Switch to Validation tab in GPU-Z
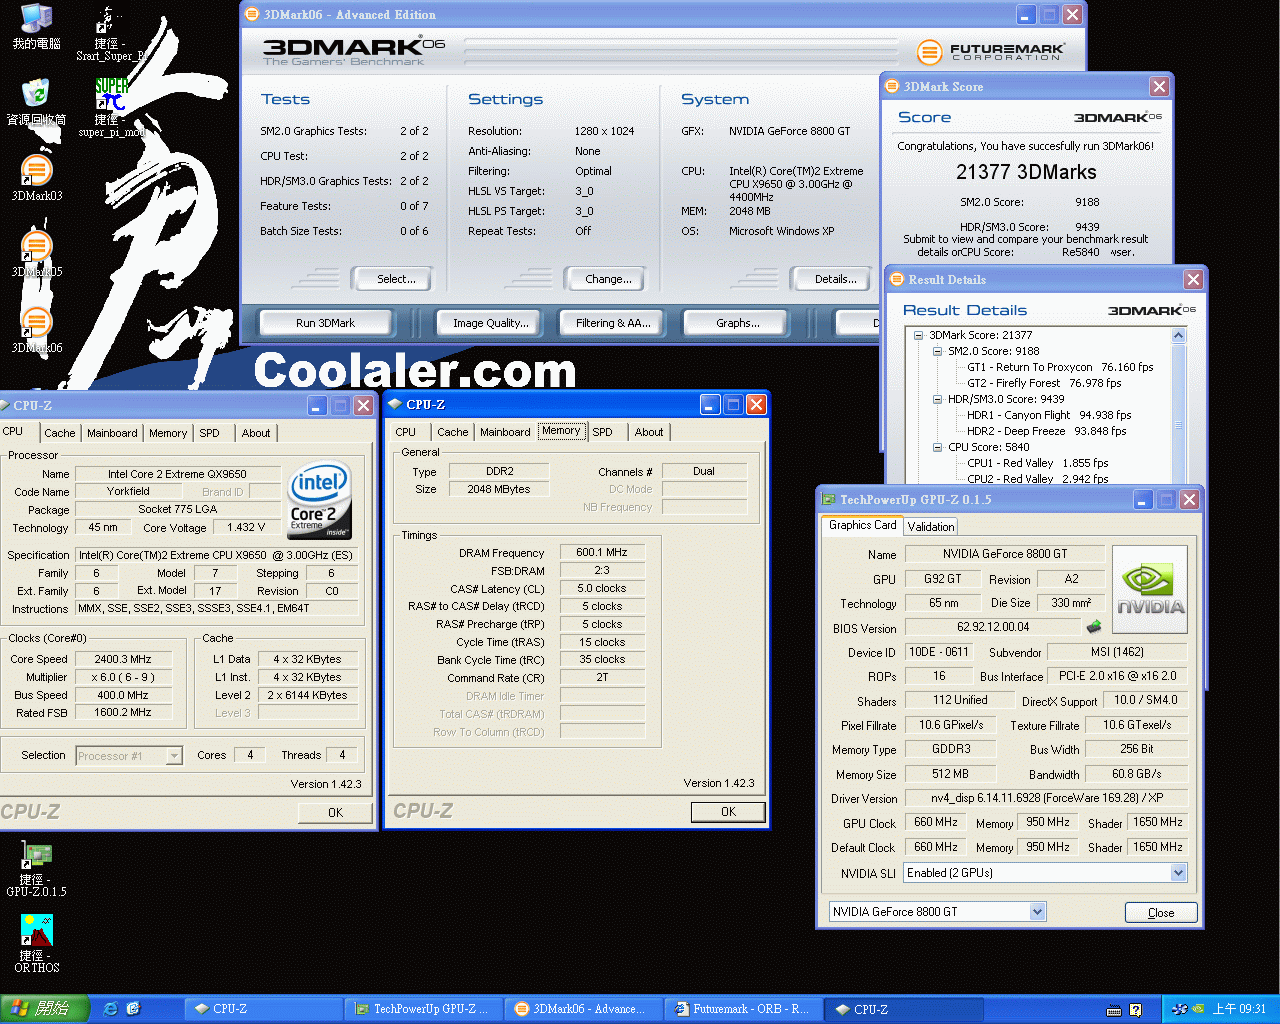The image size is (1280, 1024). tap(931, 527)
